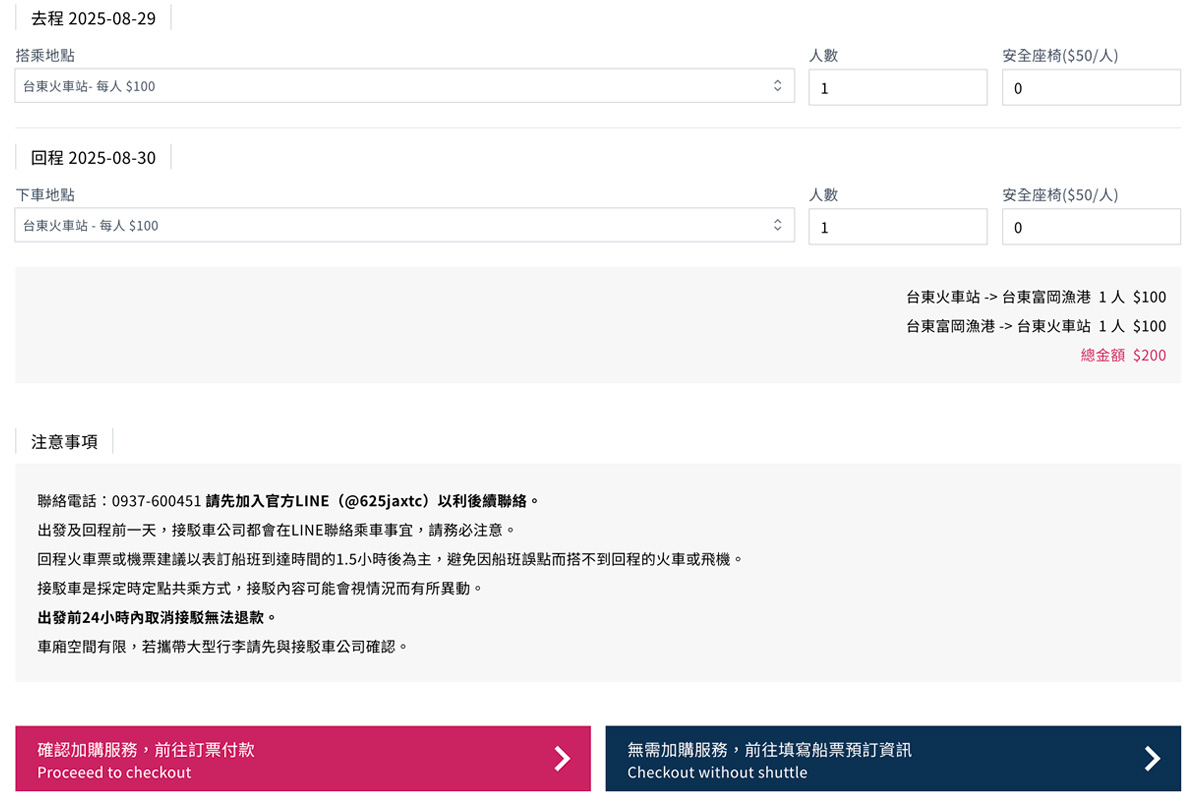Click the 總金額 $200 total line
Viewport: 1200px width, 800px height.
click(x=1123, y=355)
